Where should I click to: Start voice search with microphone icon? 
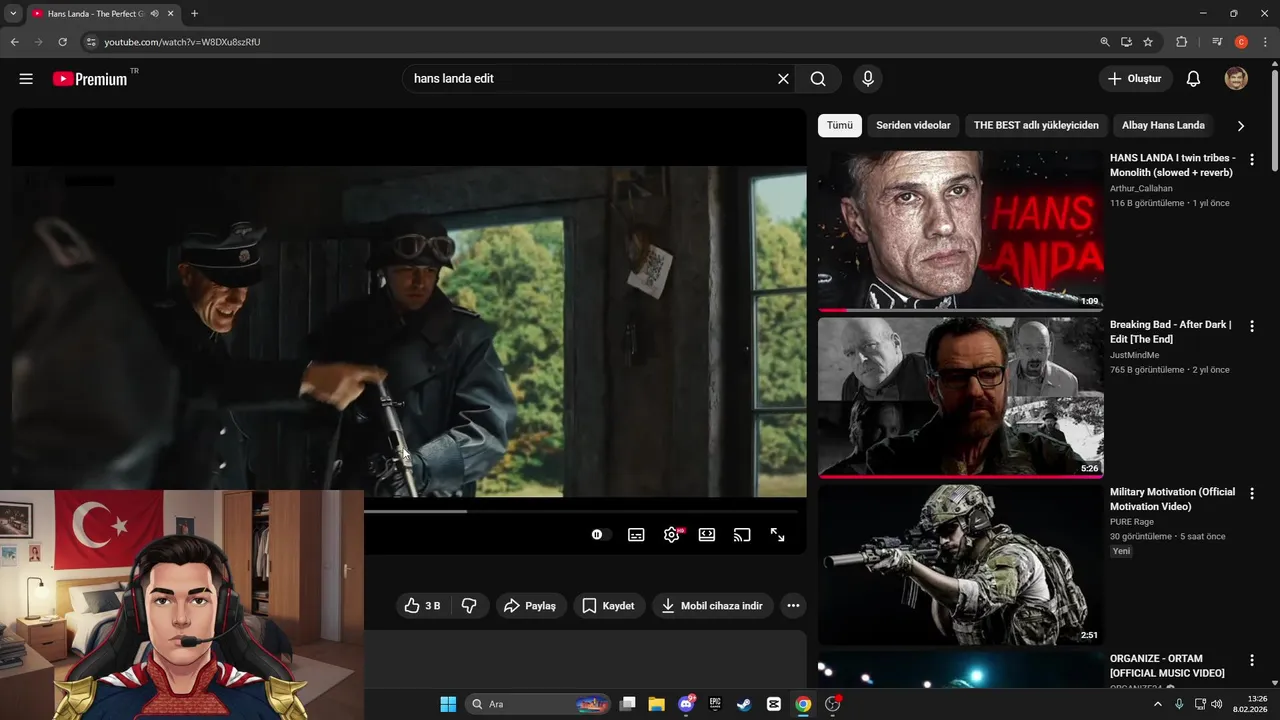[867, 79]
